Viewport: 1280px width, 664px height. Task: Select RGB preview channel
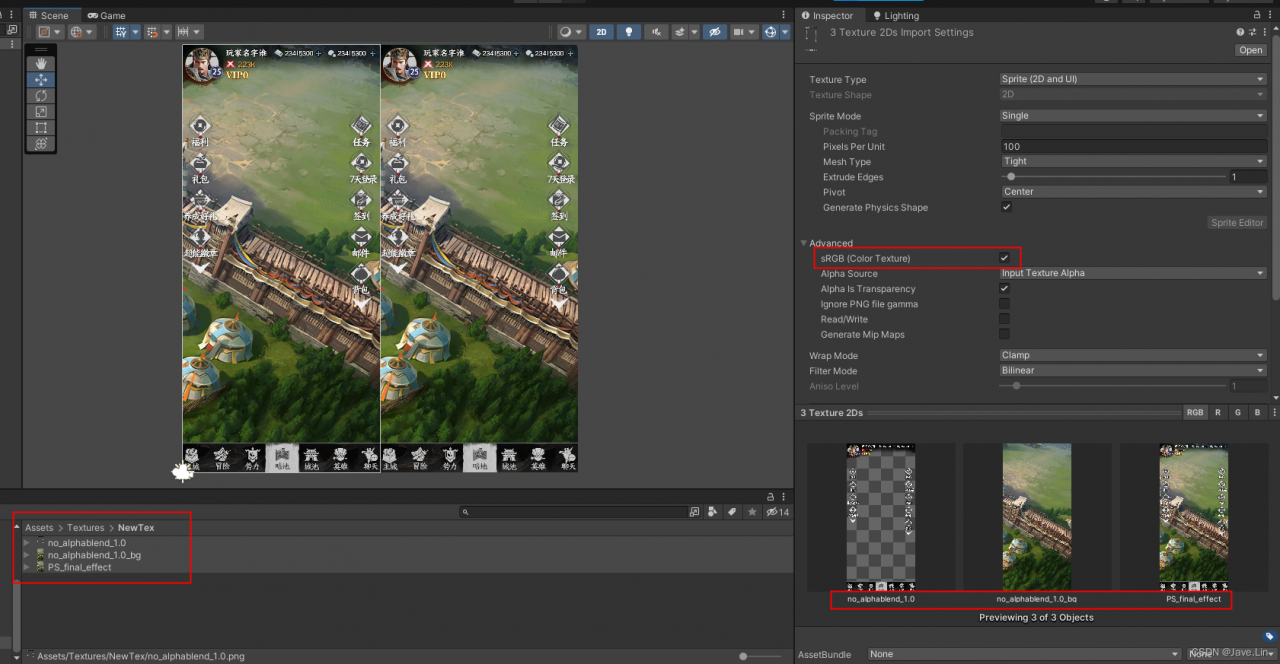[x=1195, y=412]
